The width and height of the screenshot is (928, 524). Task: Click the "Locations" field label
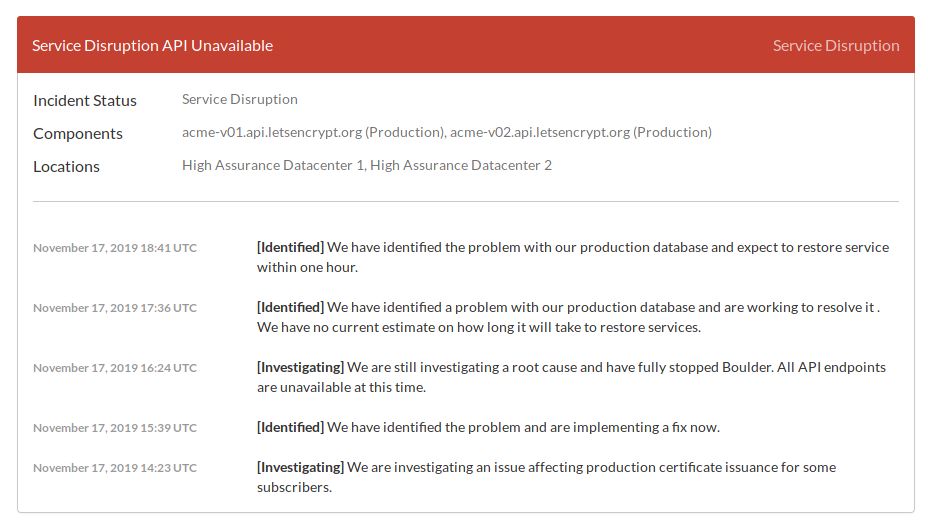pos(66,166)
